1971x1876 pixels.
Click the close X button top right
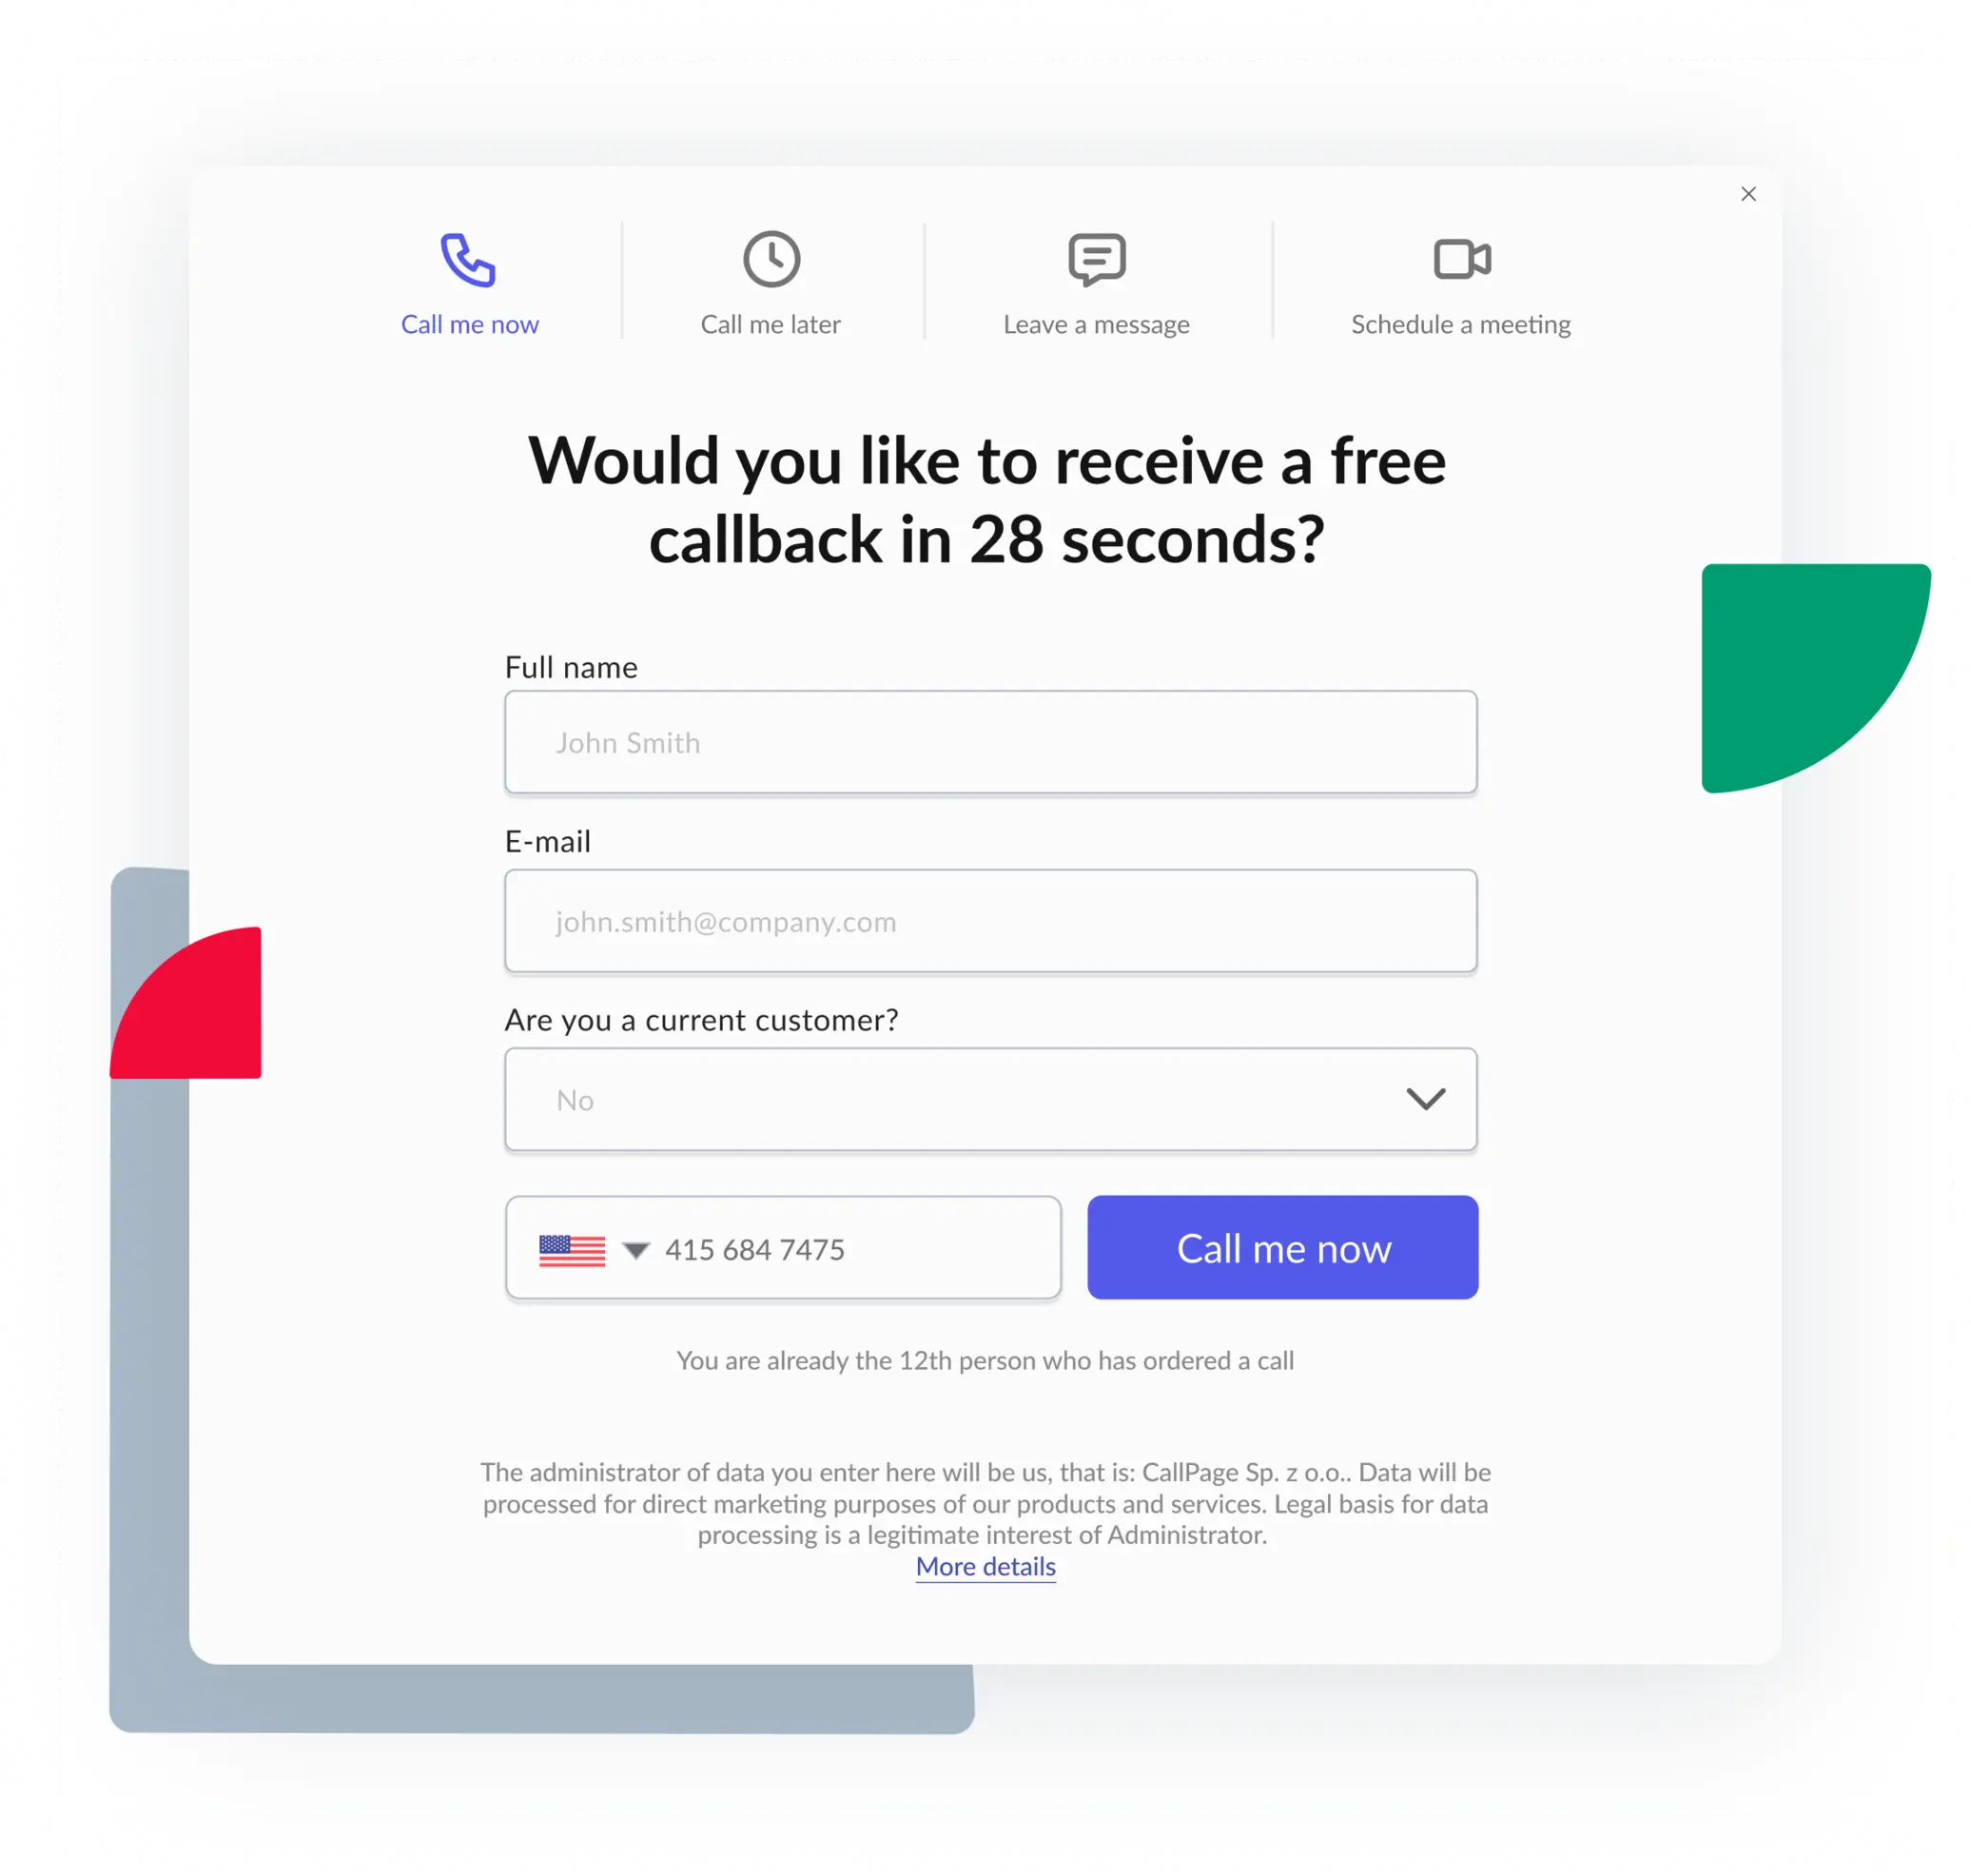click(x=1747, y=193)
